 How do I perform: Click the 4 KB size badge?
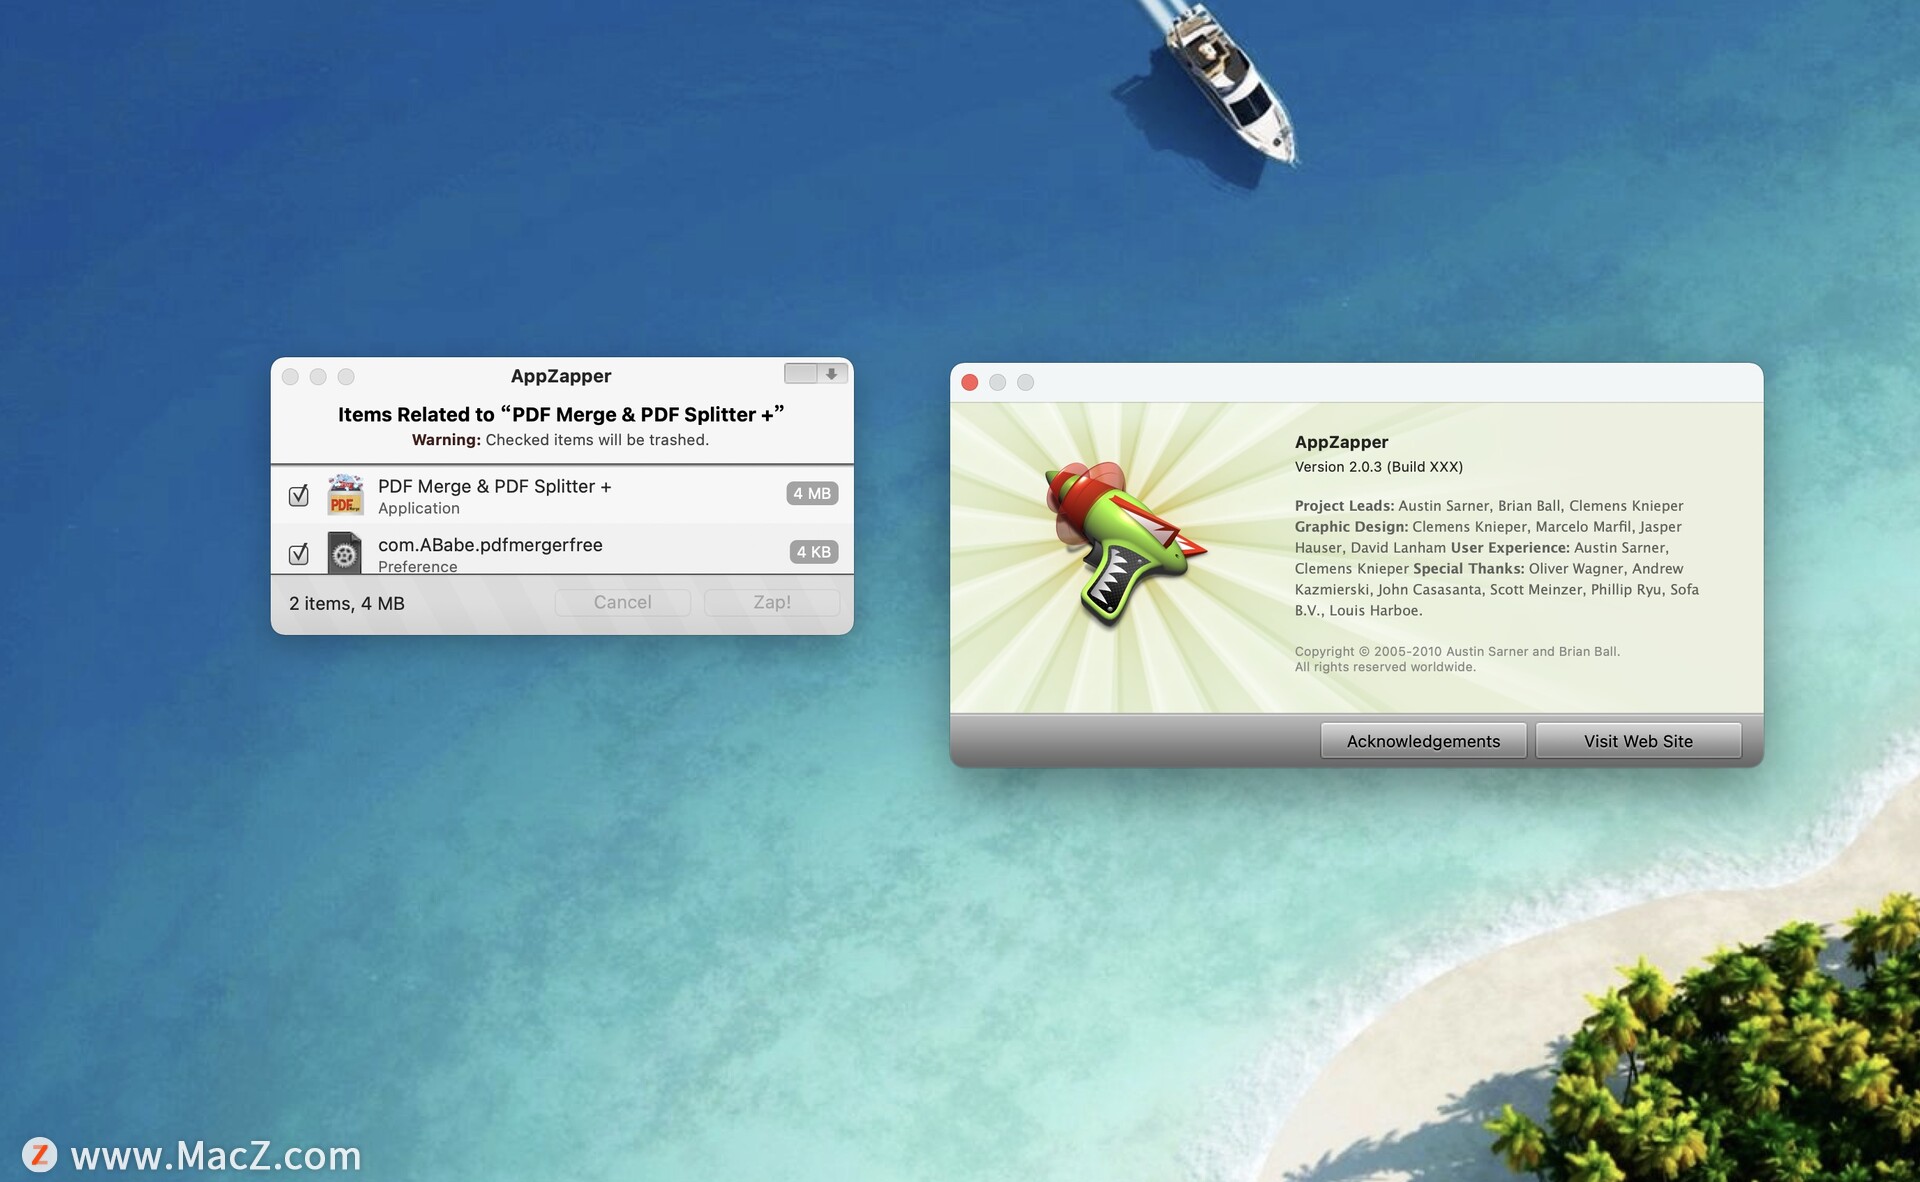[813, 552]
